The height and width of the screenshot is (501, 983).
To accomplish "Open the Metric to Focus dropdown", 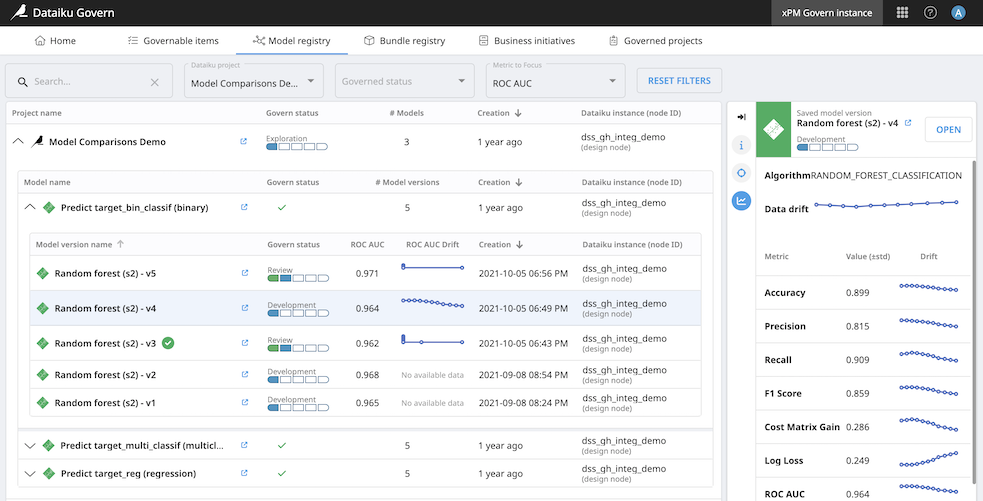I will [555, 80].
